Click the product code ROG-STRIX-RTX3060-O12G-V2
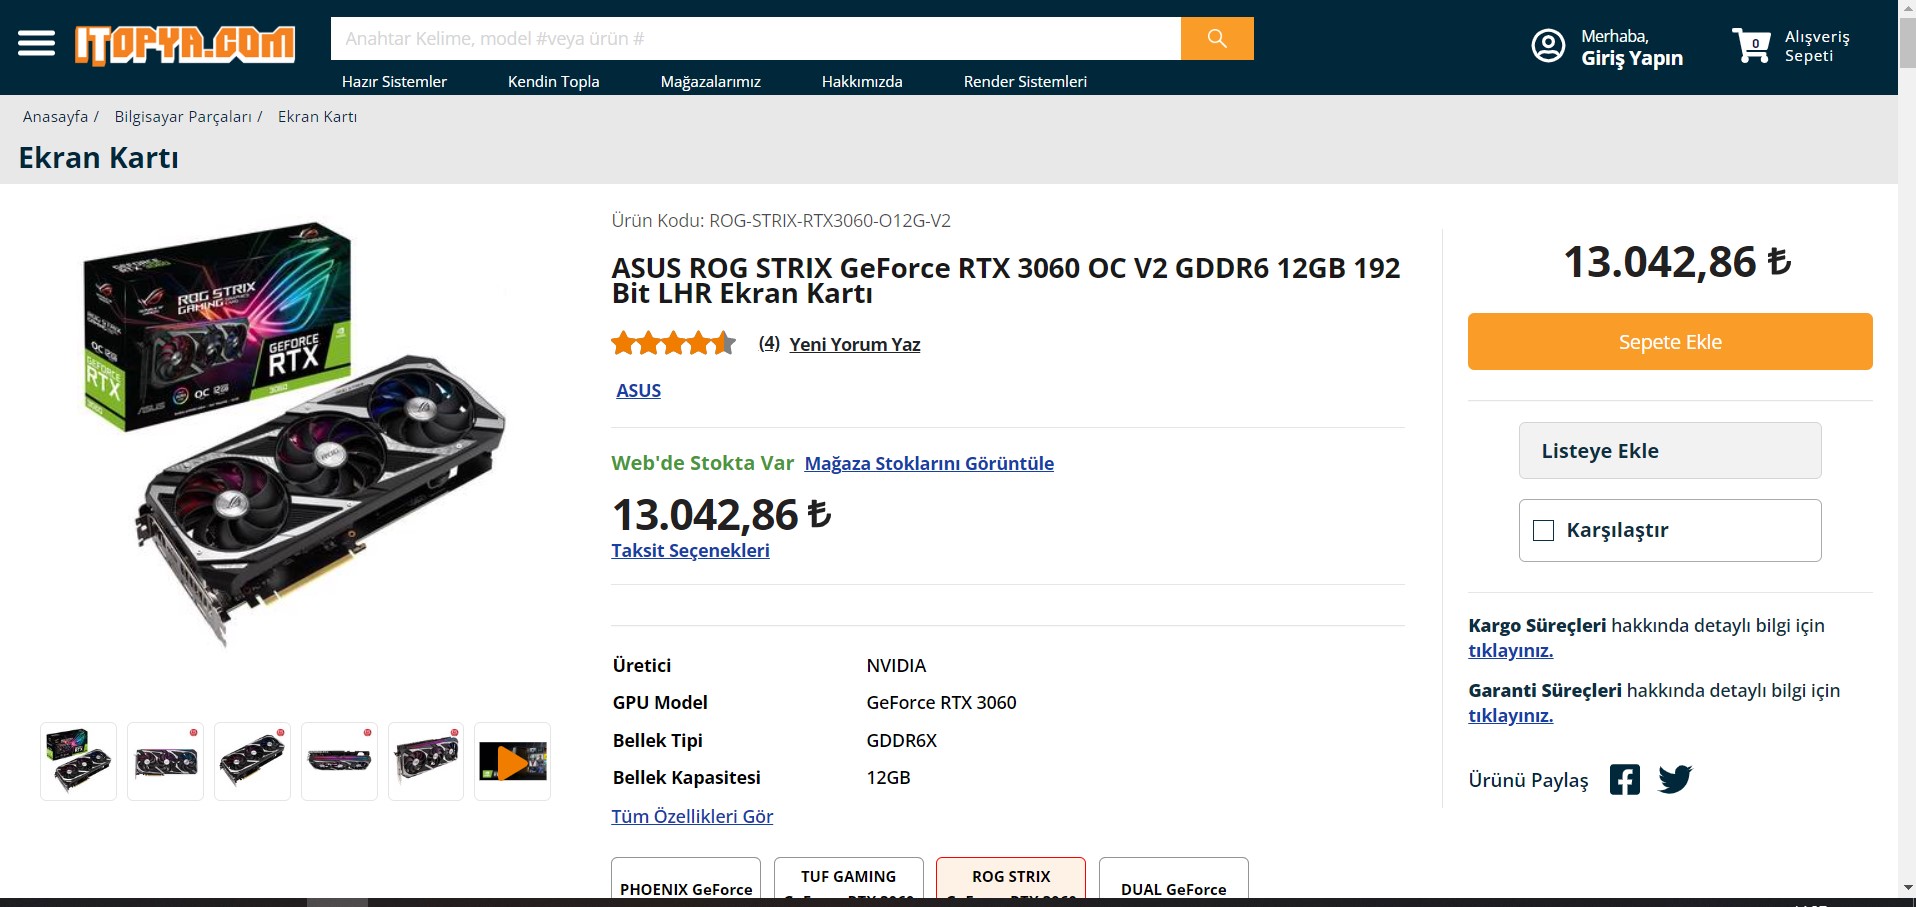This screenshot has height=907, width=1916. pyautogui.click(x=830, y=220)
